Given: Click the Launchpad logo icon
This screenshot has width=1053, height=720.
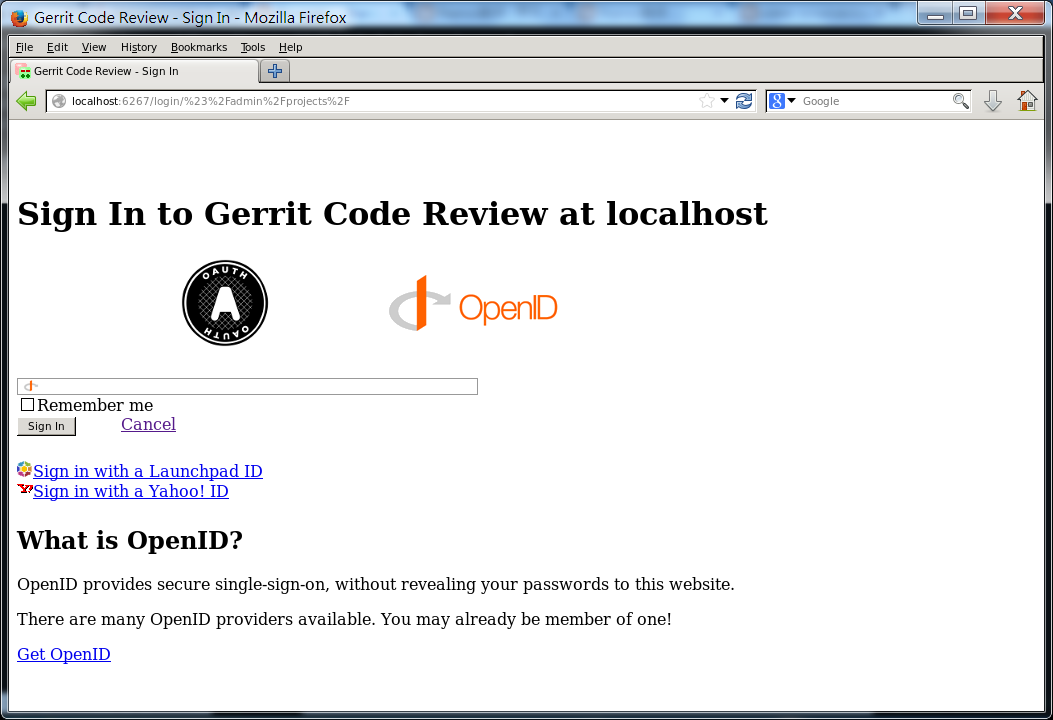Looking at the screenshot, I should click(x=24, y=469).
